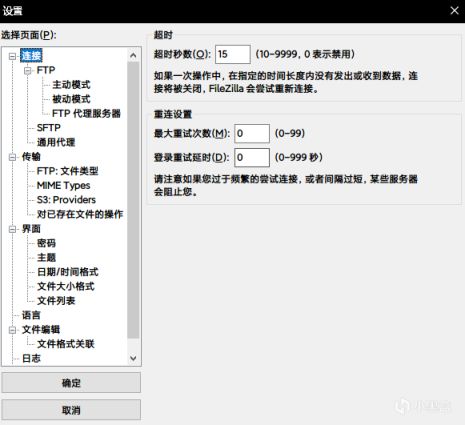Screen dimensions: 465x425
Task: Select 被动模式 in the tree
Action: tap(71, 99)
